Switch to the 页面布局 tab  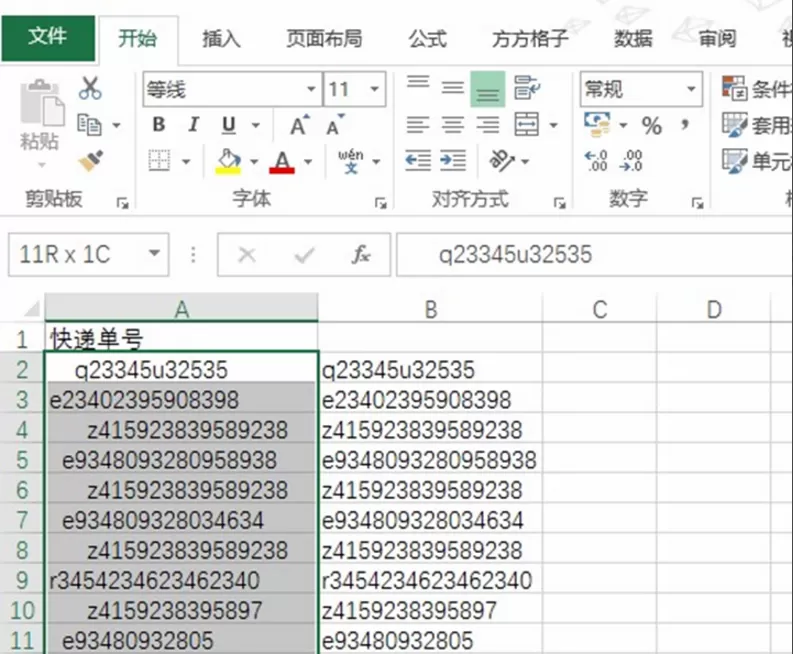pos(324,38)
